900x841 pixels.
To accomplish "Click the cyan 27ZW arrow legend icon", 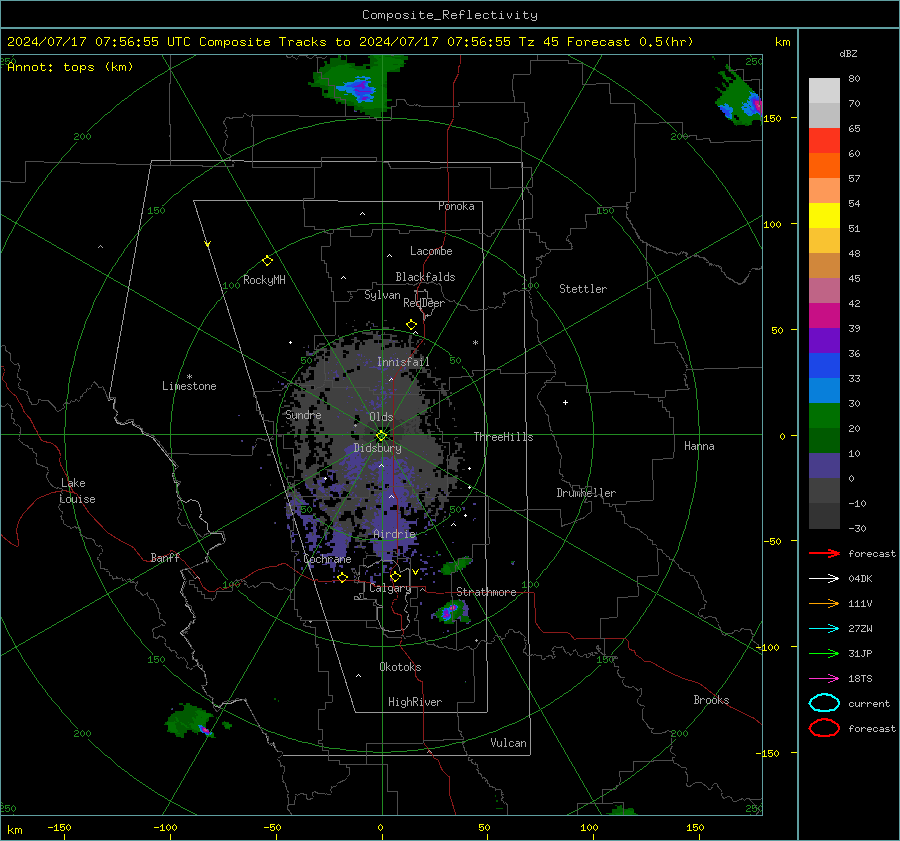I will click(824, 629).
